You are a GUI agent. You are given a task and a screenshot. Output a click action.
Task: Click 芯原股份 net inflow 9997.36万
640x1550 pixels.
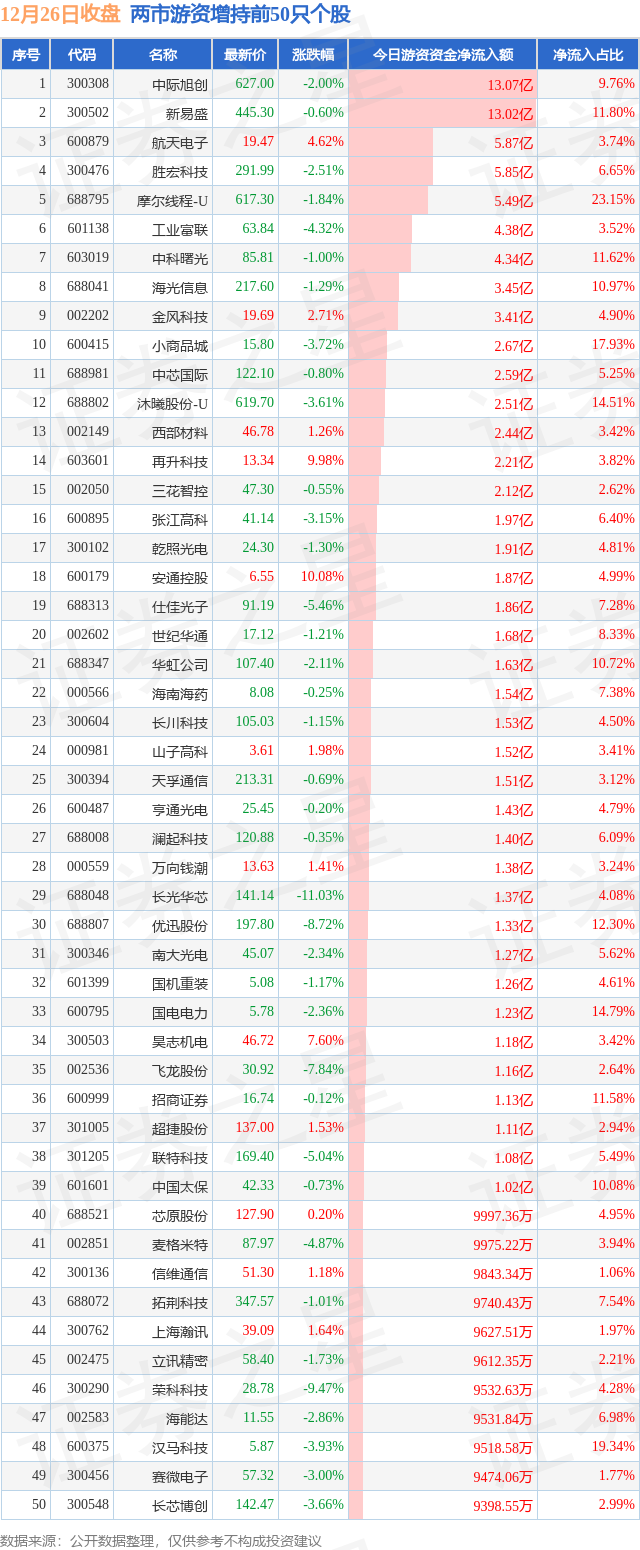coord(504,1216)
